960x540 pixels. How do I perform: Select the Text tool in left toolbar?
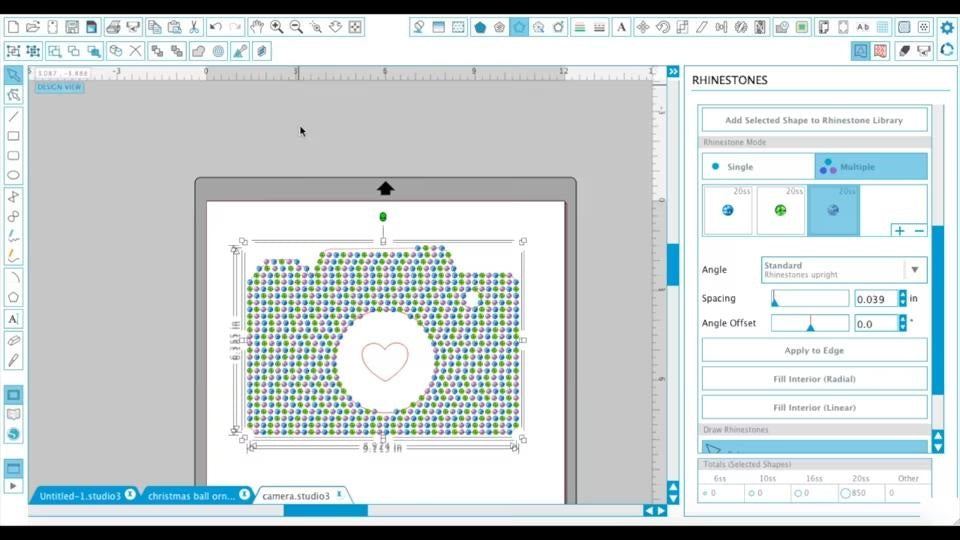13,319
